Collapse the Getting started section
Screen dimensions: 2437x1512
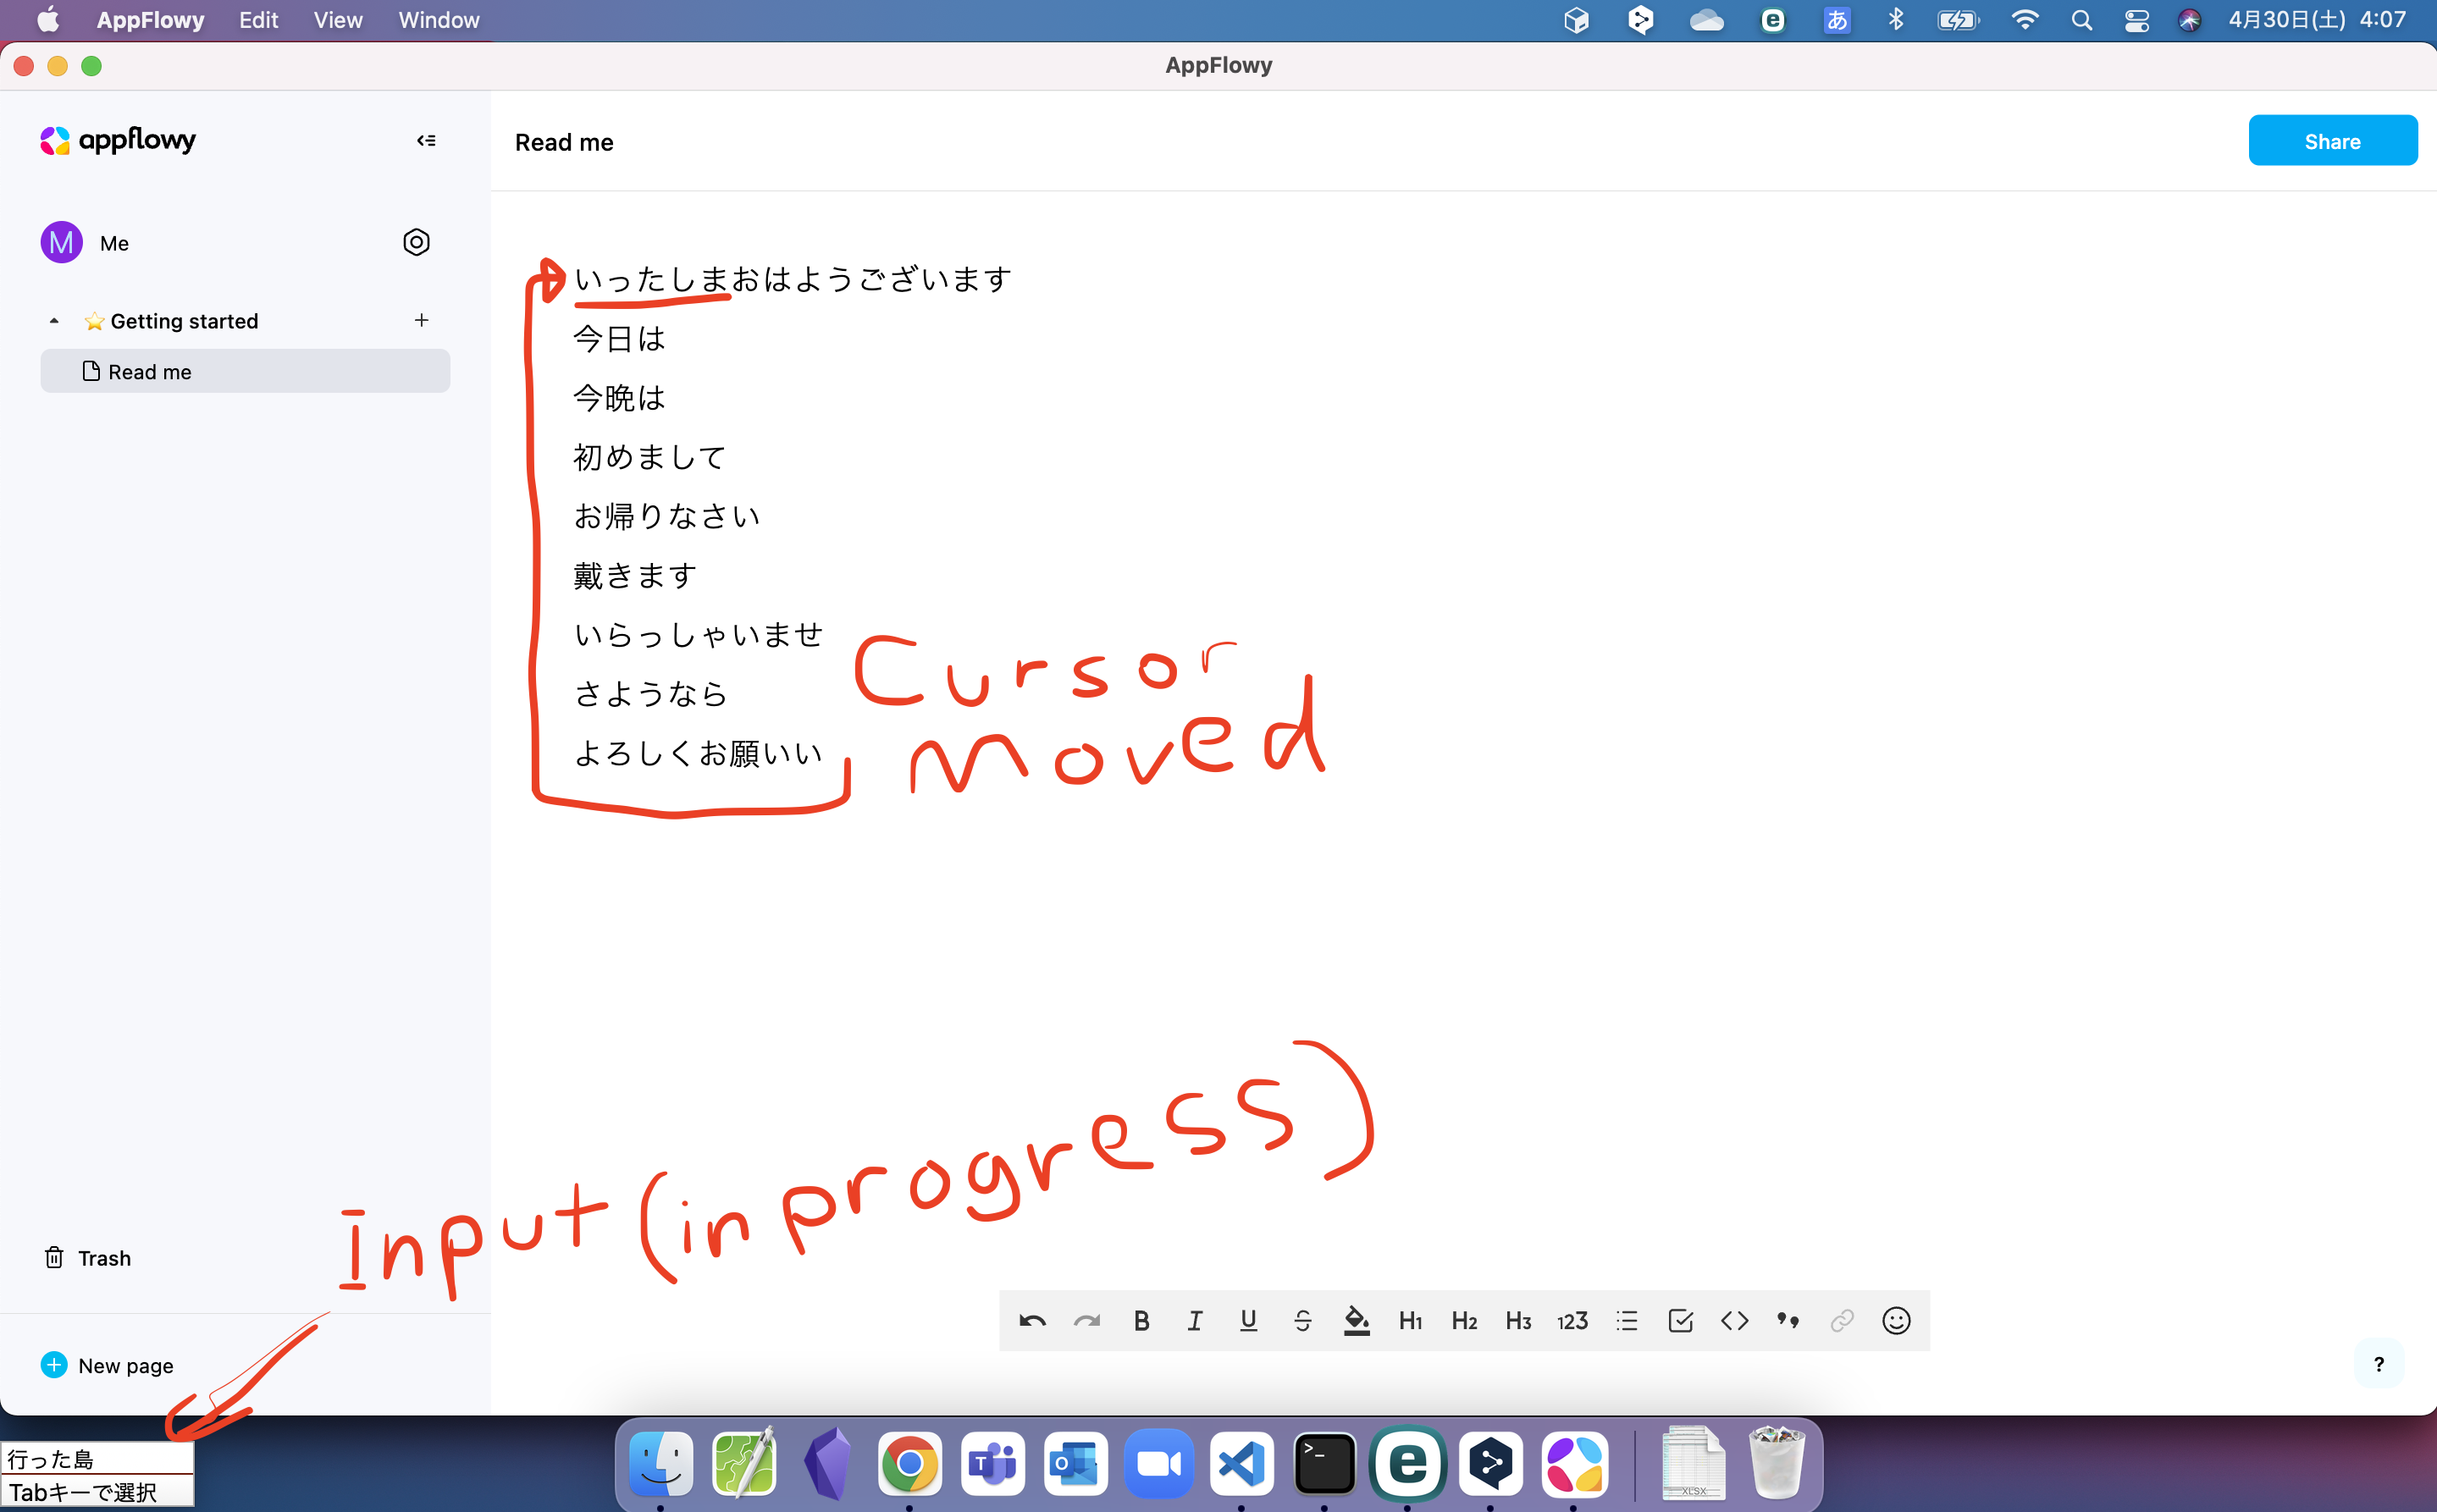[x=53, y=320]
